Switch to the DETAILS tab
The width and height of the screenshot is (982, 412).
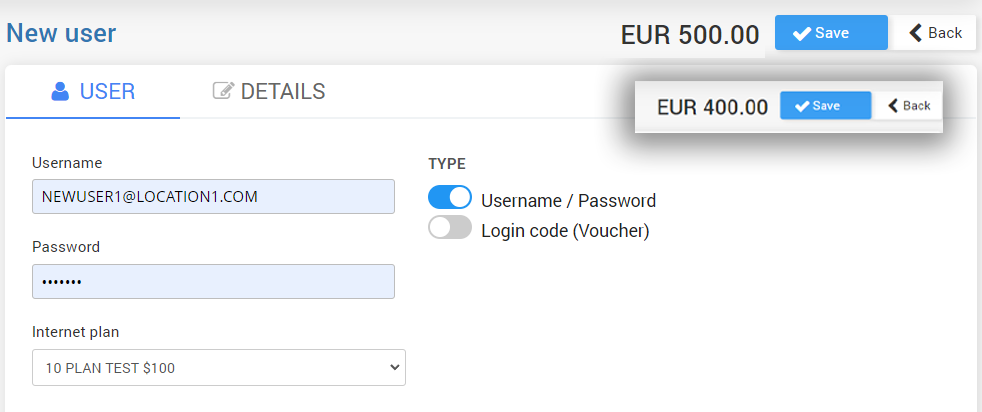(282, 92)
